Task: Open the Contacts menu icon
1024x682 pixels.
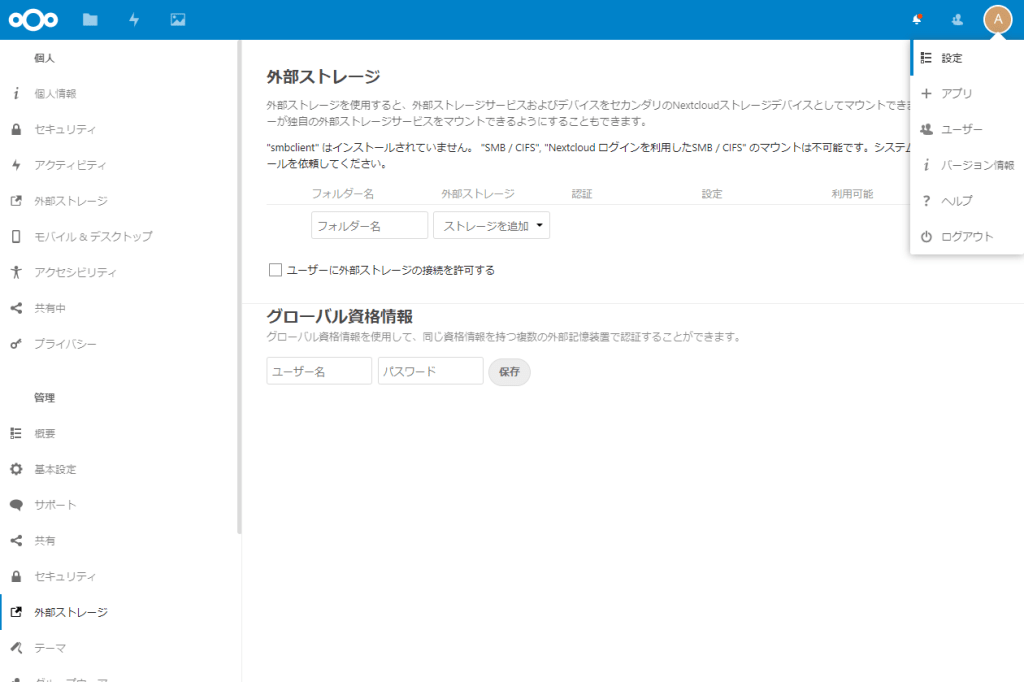Action: coord(957,20)
